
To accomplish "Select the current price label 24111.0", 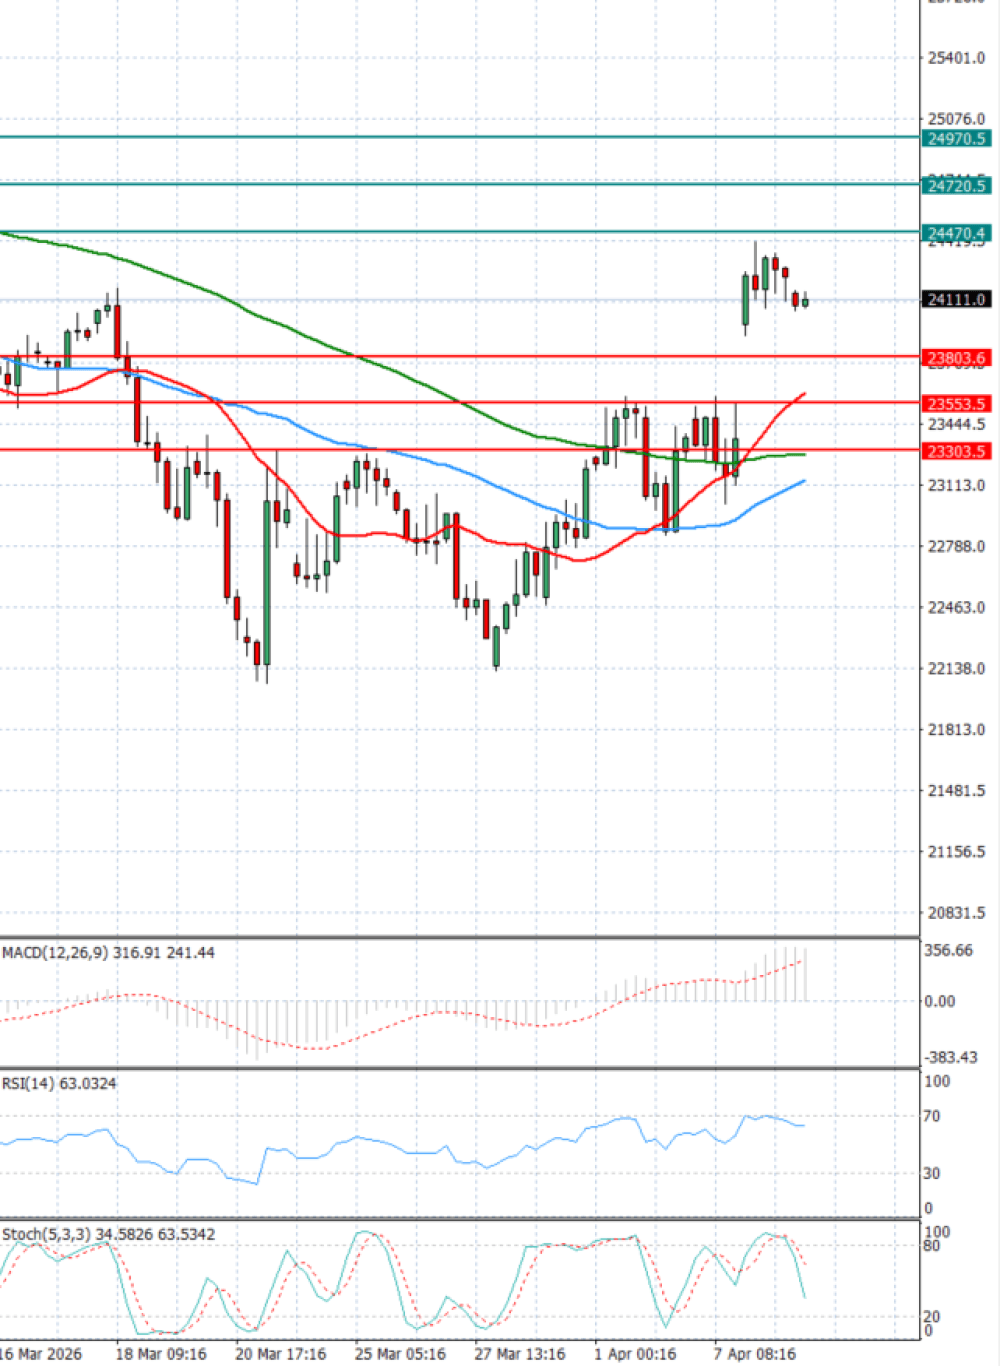I will [956, 300].
